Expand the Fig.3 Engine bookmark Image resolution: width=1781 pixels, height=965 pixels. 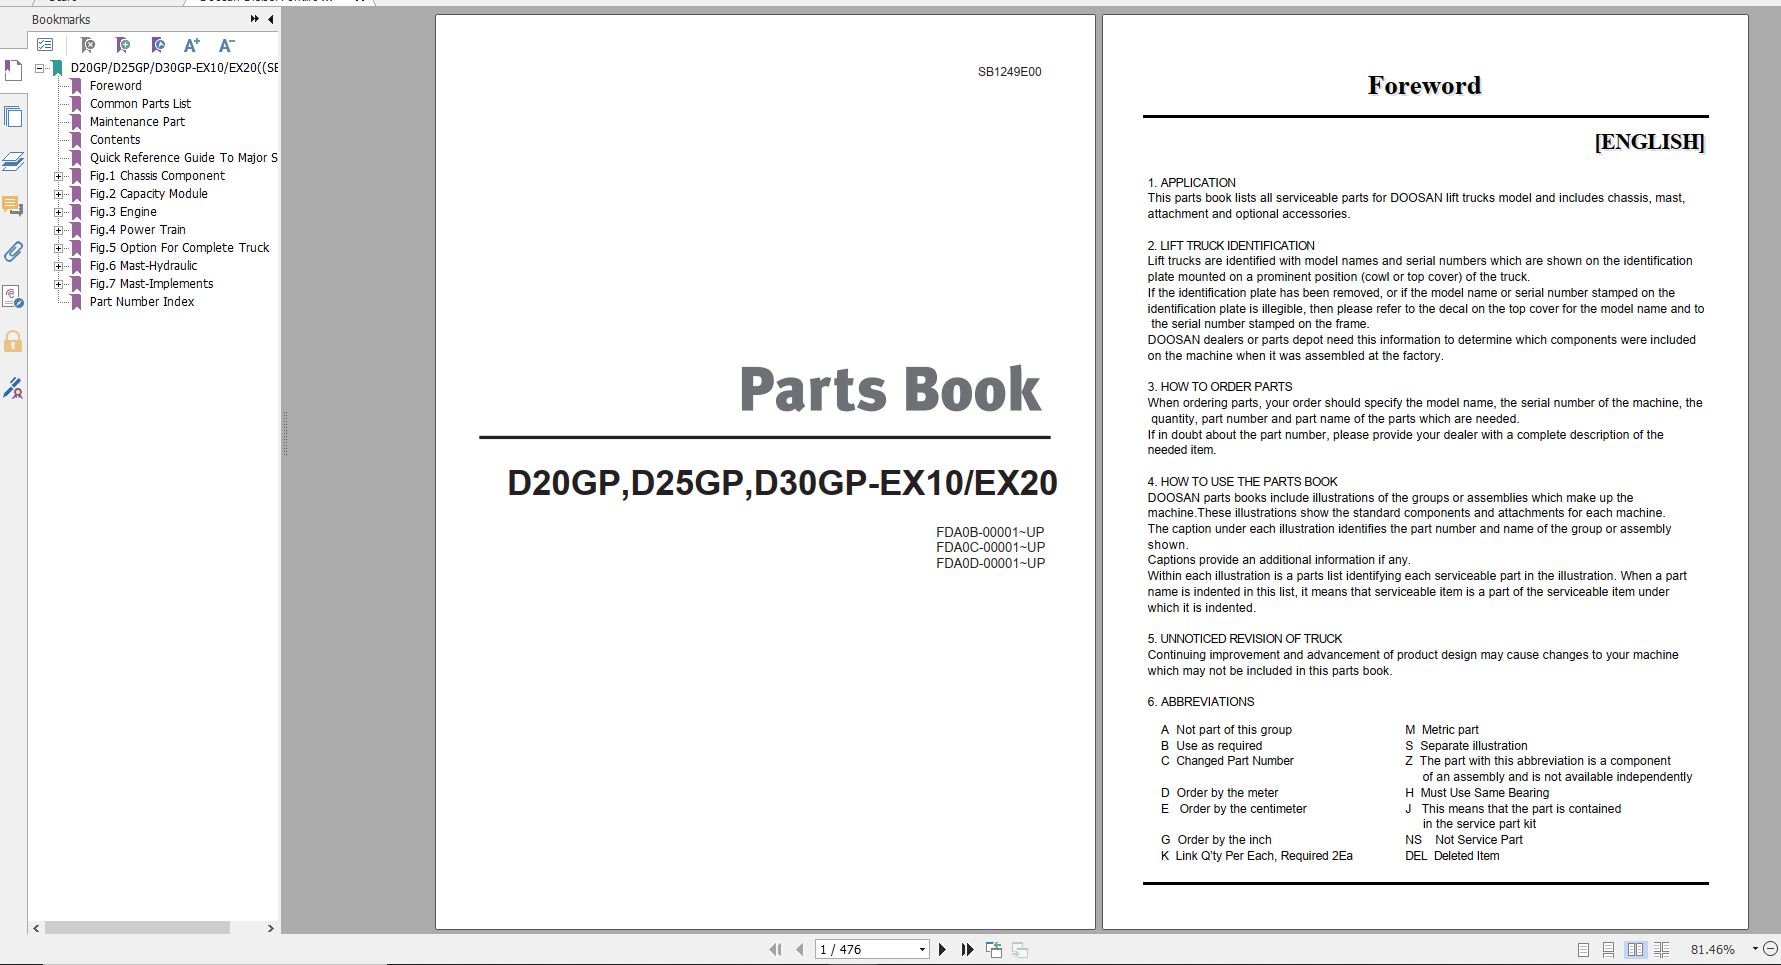click(x=60, y=211)
